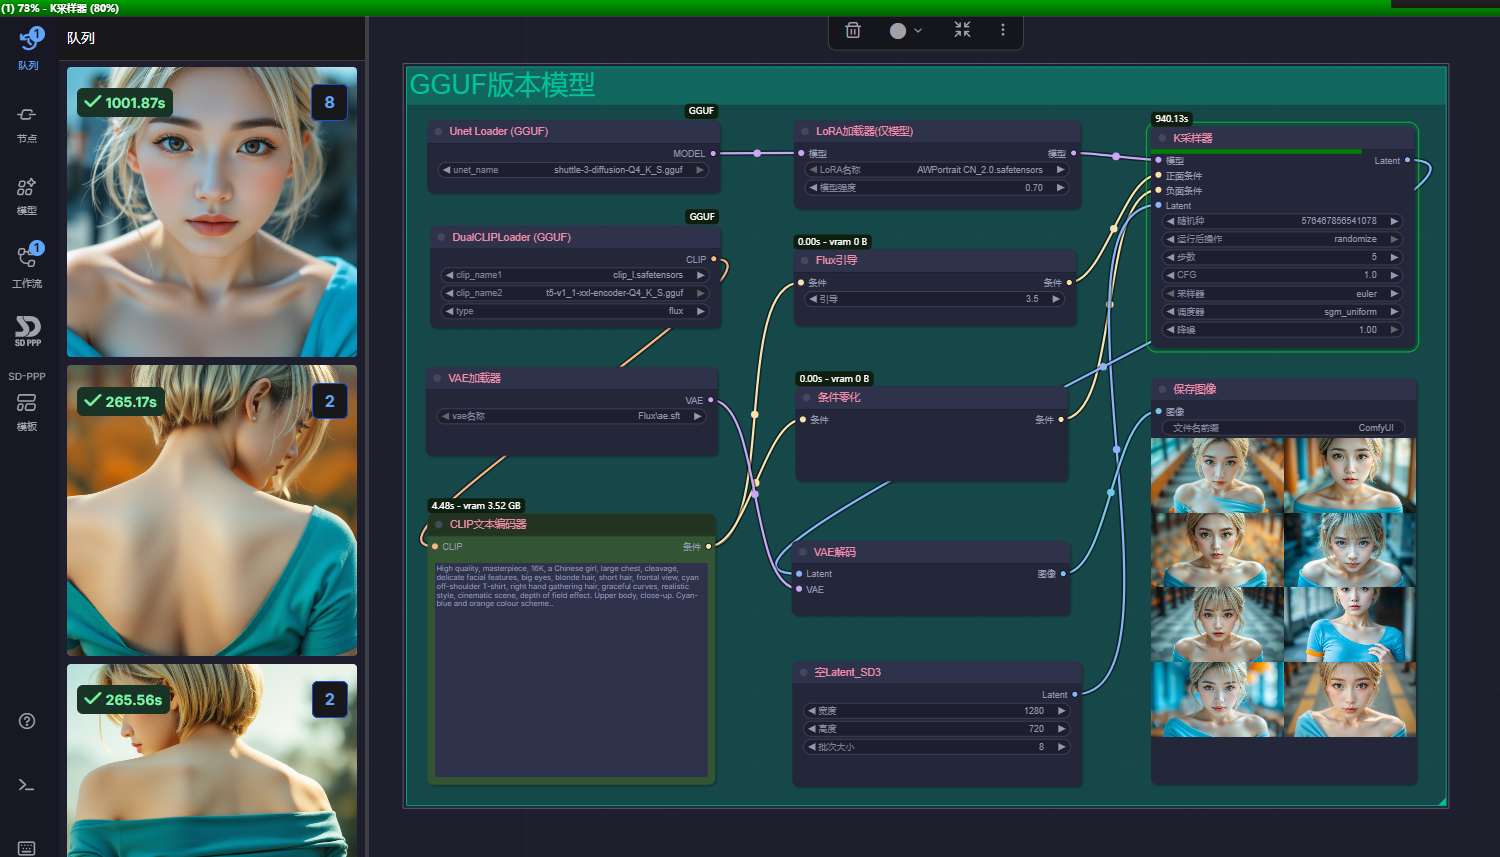
Task: Open the 节点 node library panel
Action: coord(27,123)
